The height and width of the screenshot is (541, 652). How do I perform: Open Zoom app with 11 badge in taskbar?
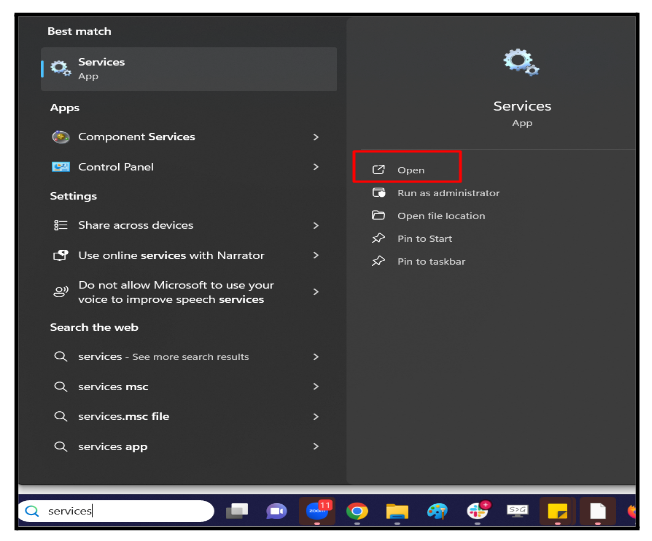click(x=318, y=511)
